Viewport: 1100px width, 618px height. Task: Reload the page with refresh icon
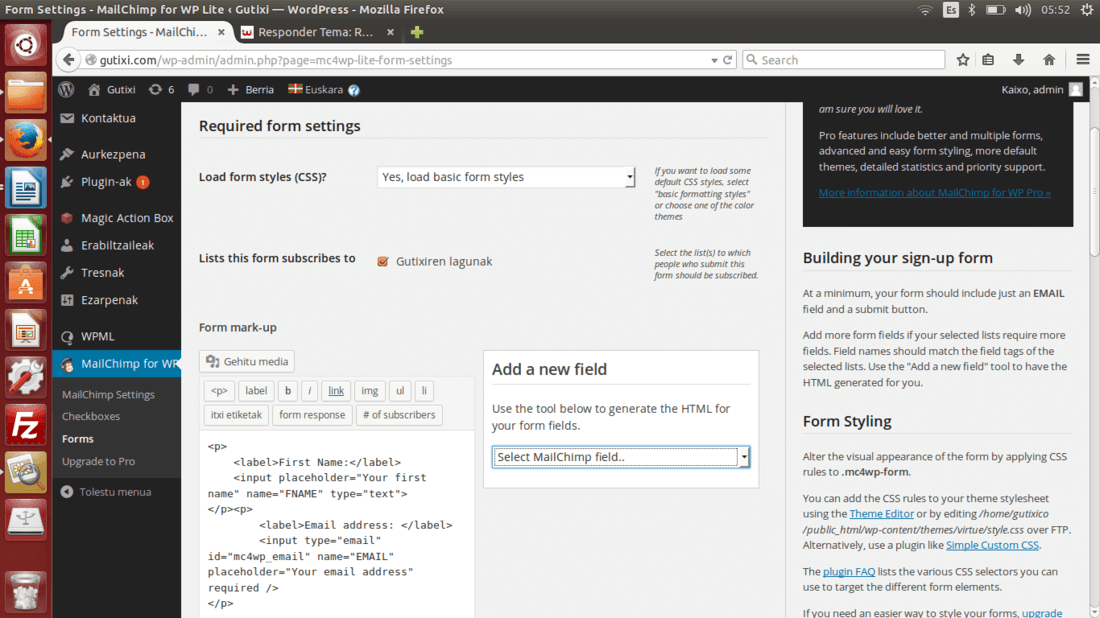(x=727, y=60)
